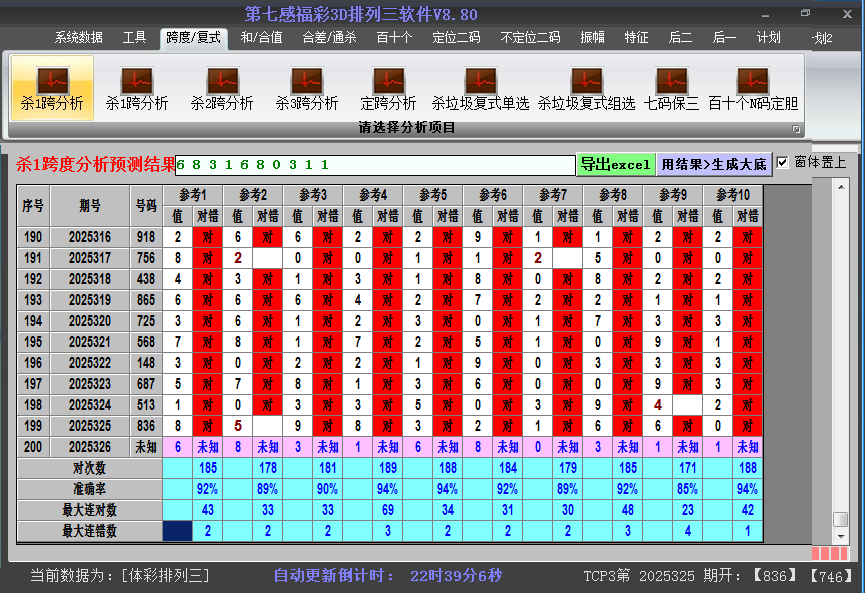This screenshot has height=593, width=865.
Task: Open the 系统数据 menu
Action: (78, 37)
